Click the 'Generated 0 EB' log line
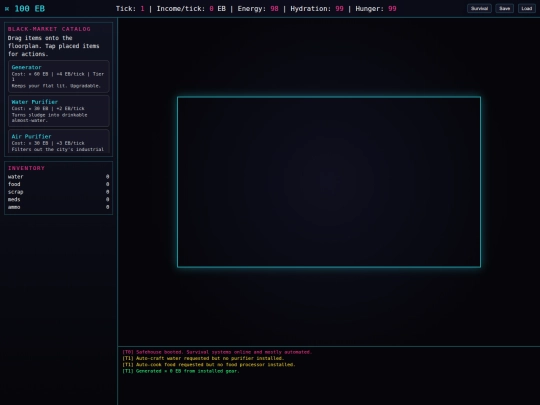The width and height of the screenshot is (540, 405). point(180,371)
